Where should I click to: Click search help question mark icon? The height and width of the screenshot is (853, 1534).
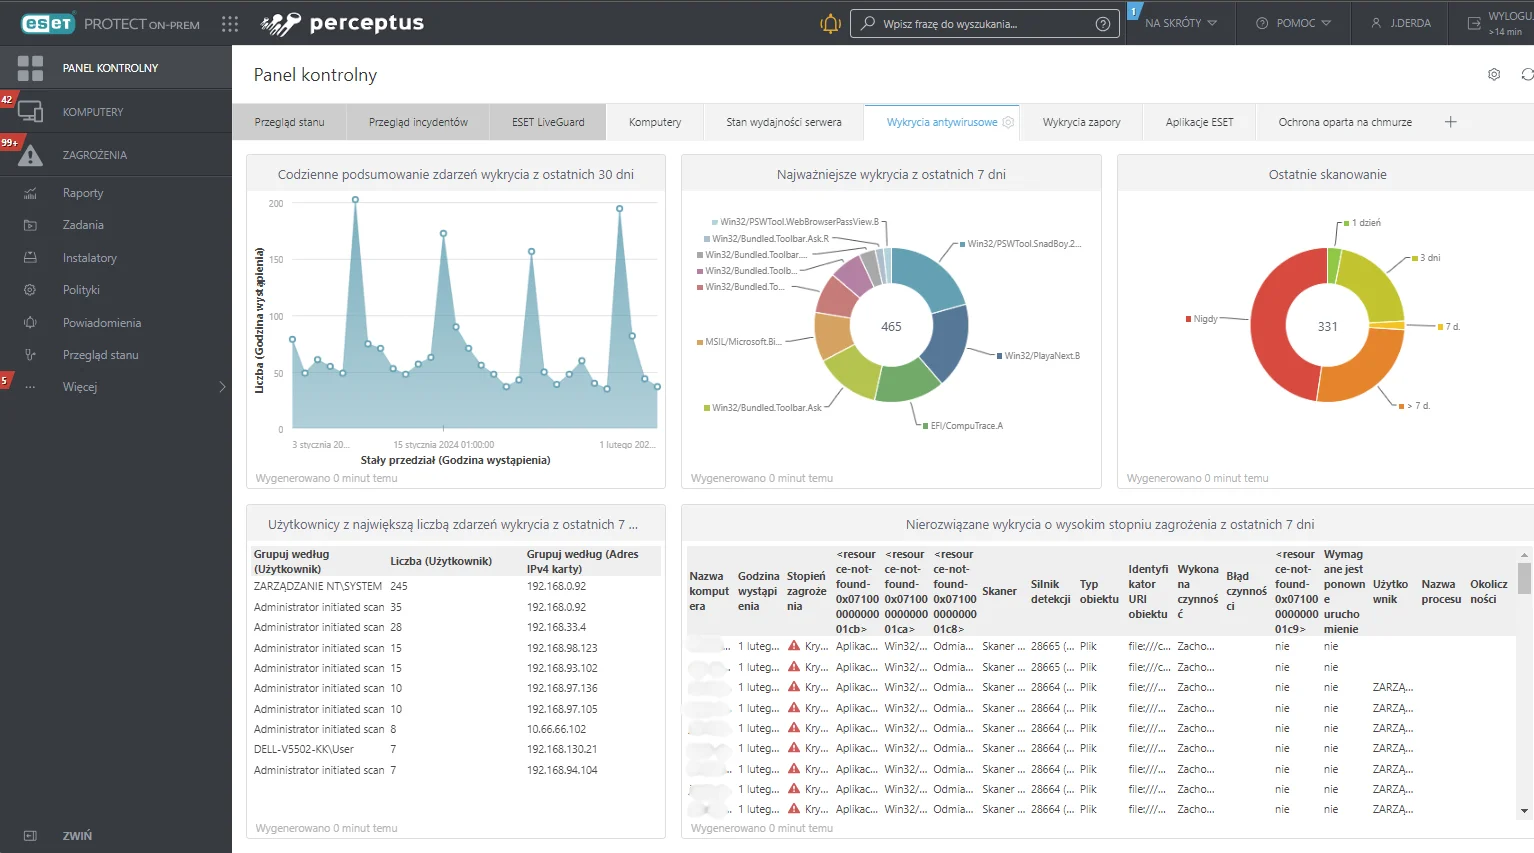click(1102, 24)
